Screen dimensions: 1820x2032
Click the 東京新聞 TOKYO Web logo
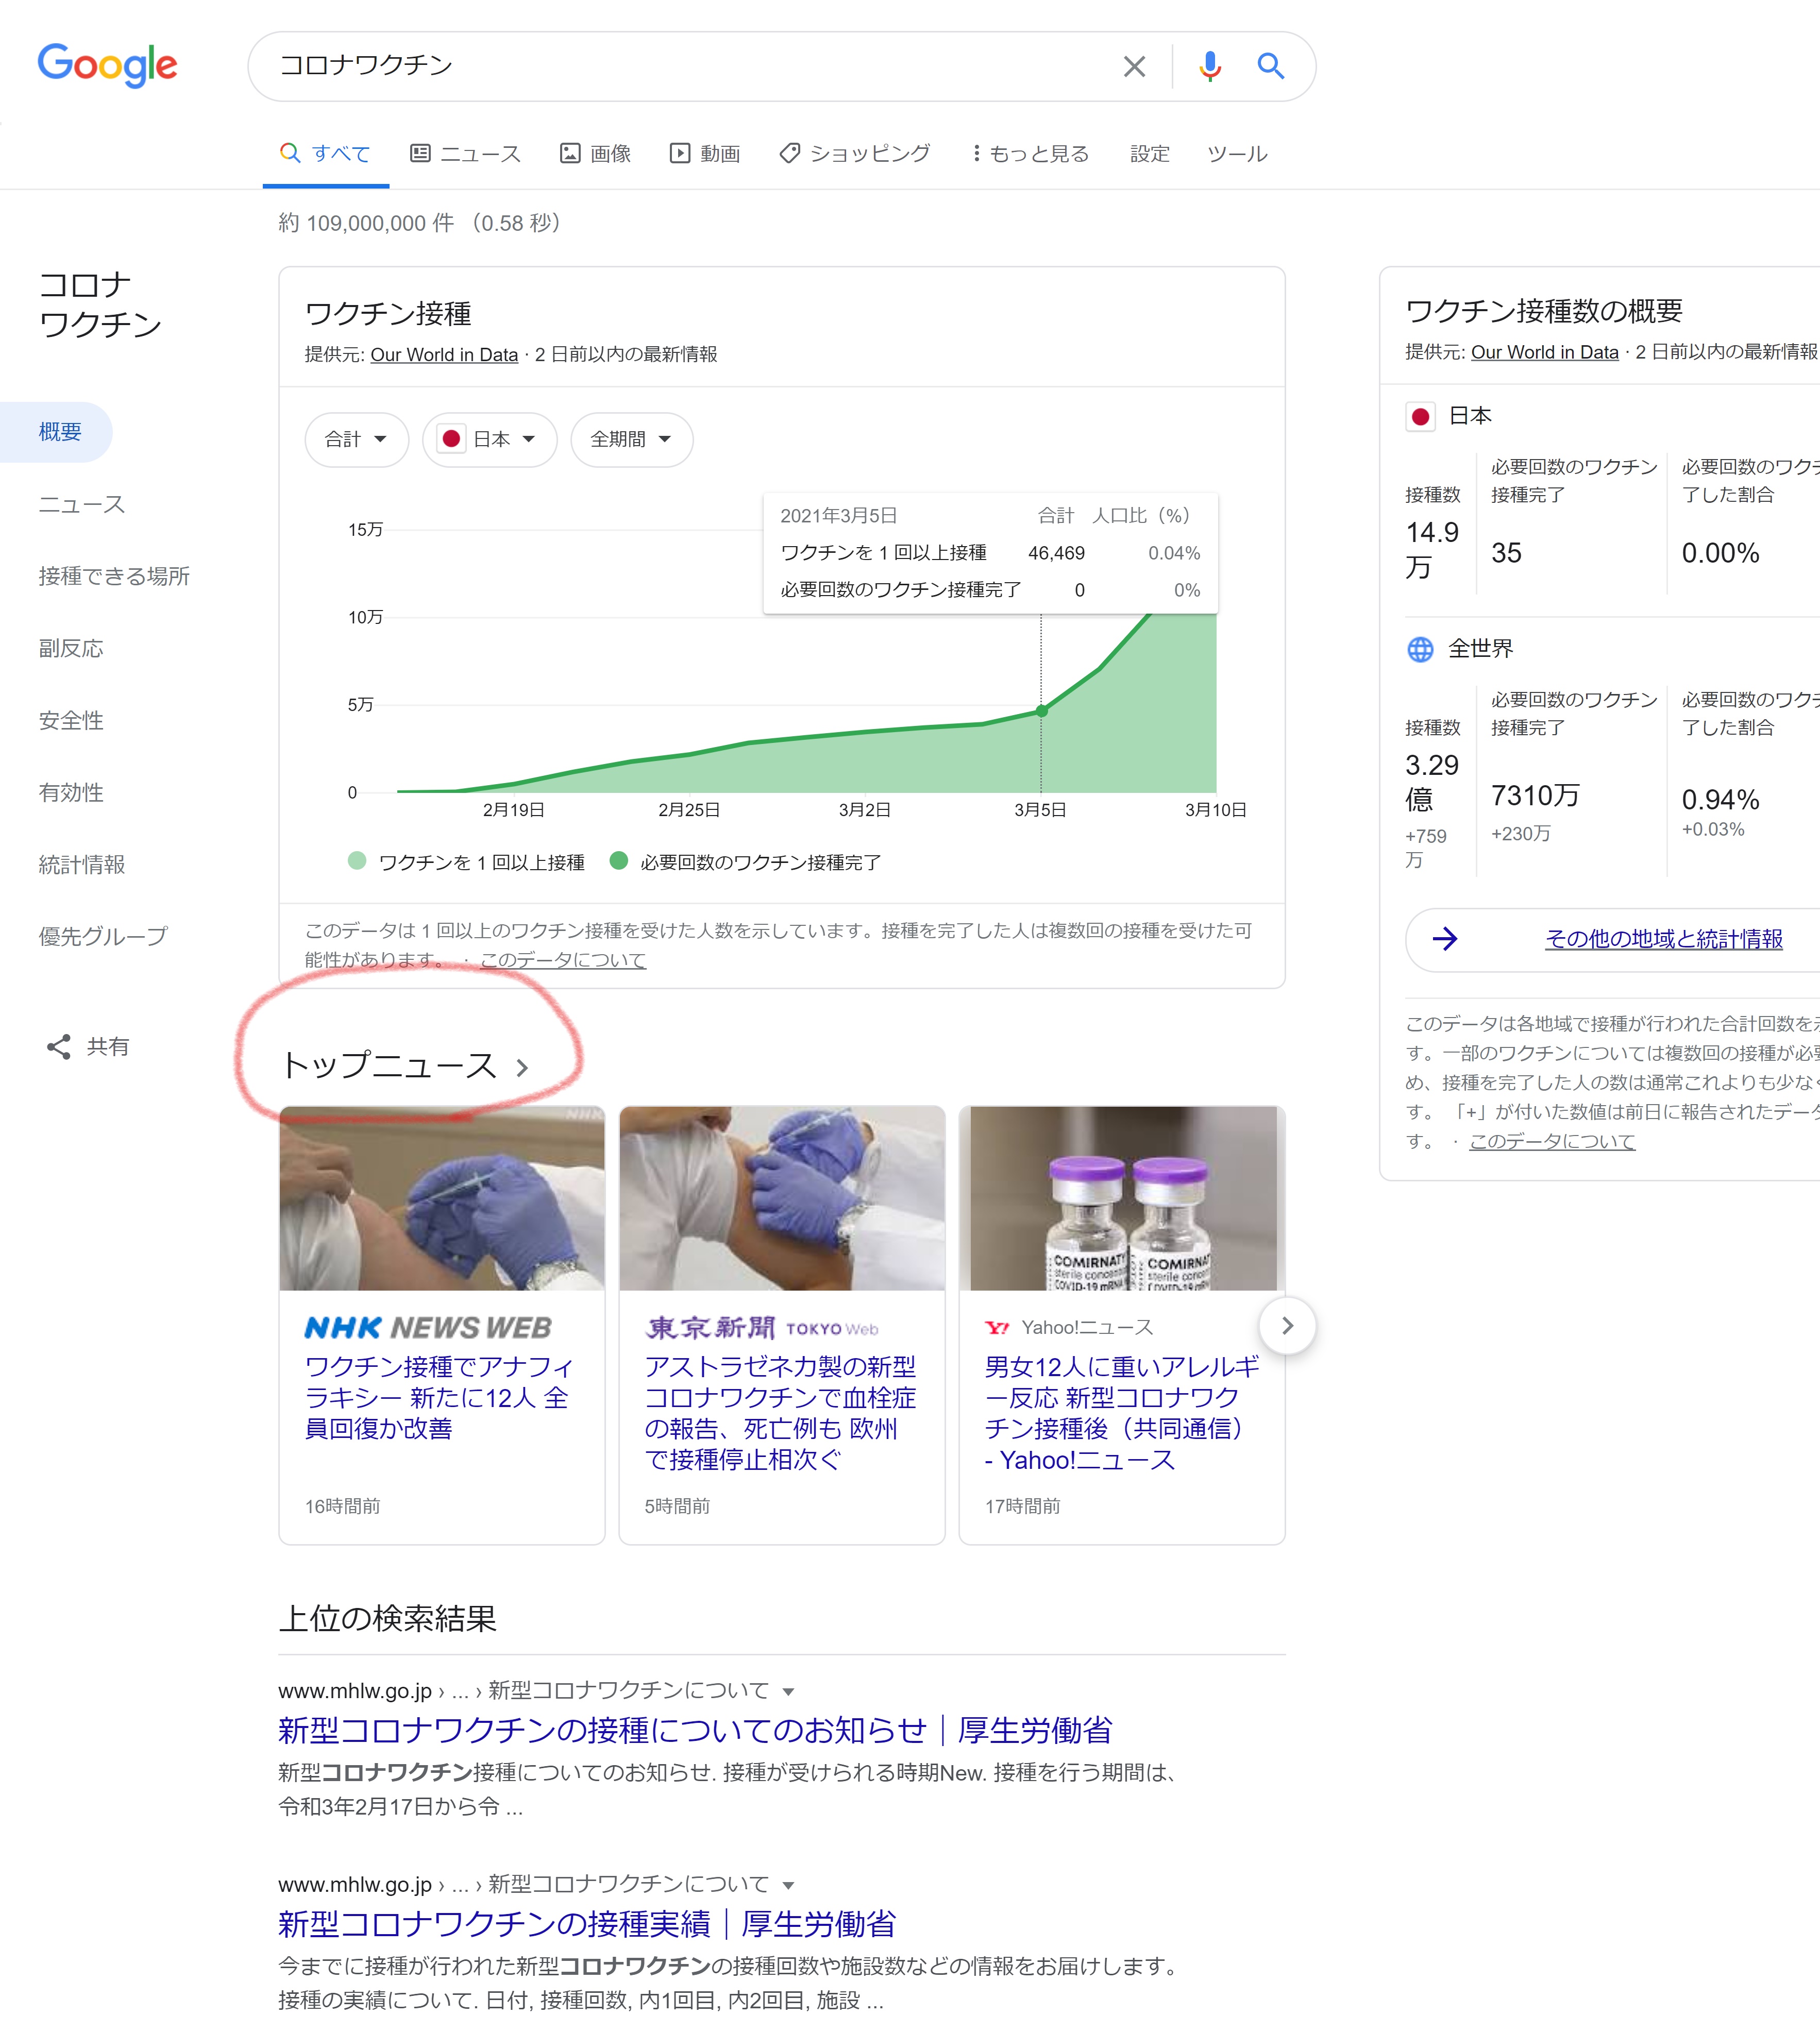click(762, 1328)
